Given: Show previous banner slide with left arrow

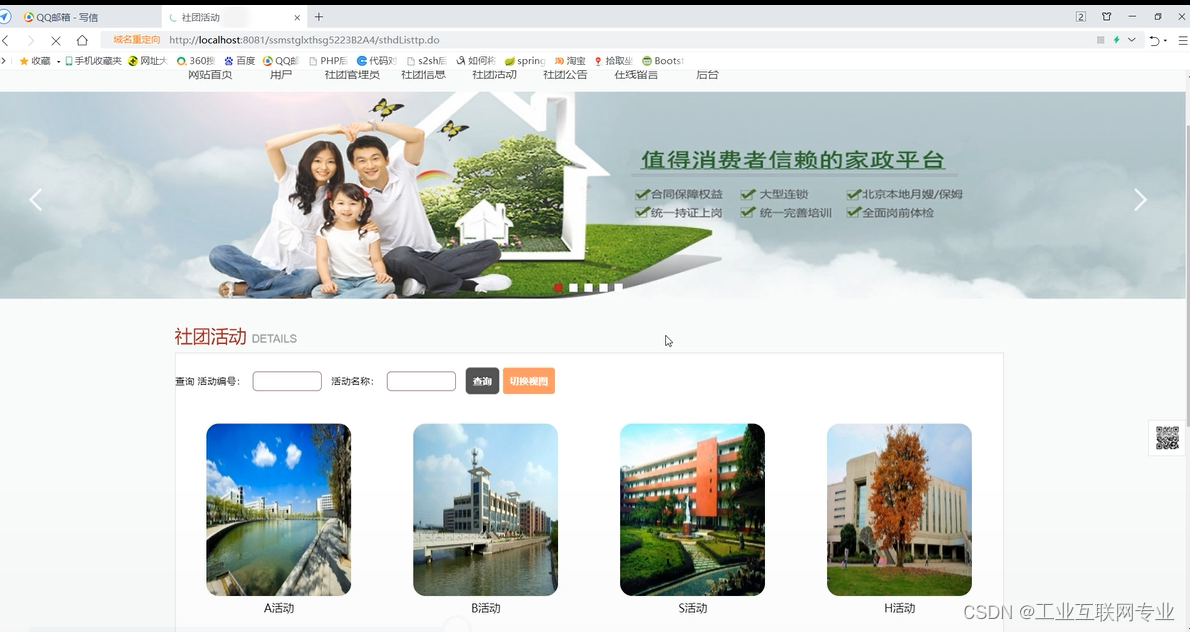Looking at the screenshot, I should click(x=36, y=200).
